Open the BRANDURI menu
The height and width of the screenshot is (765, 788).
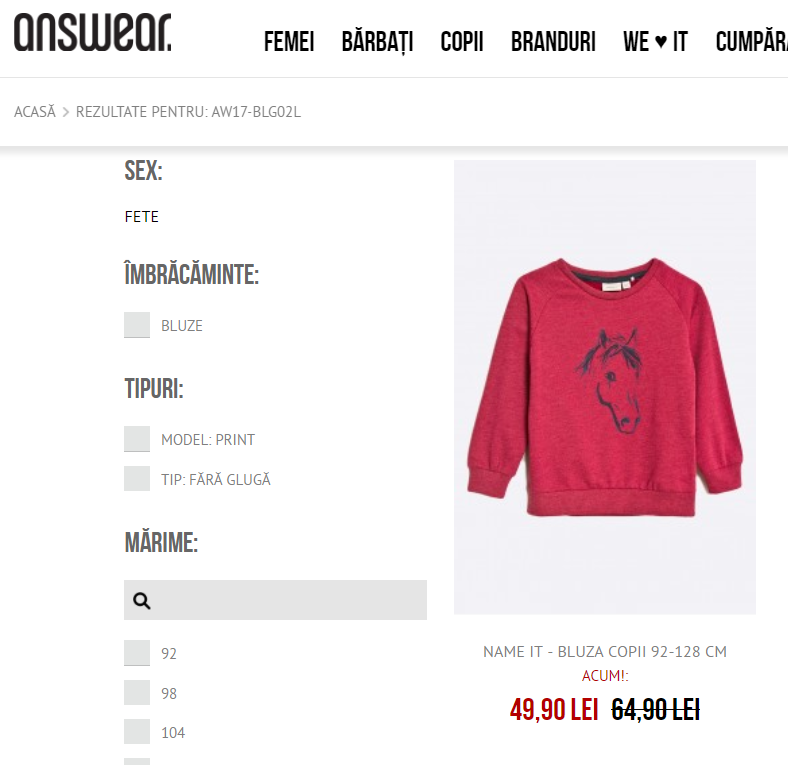coord(553,42)
